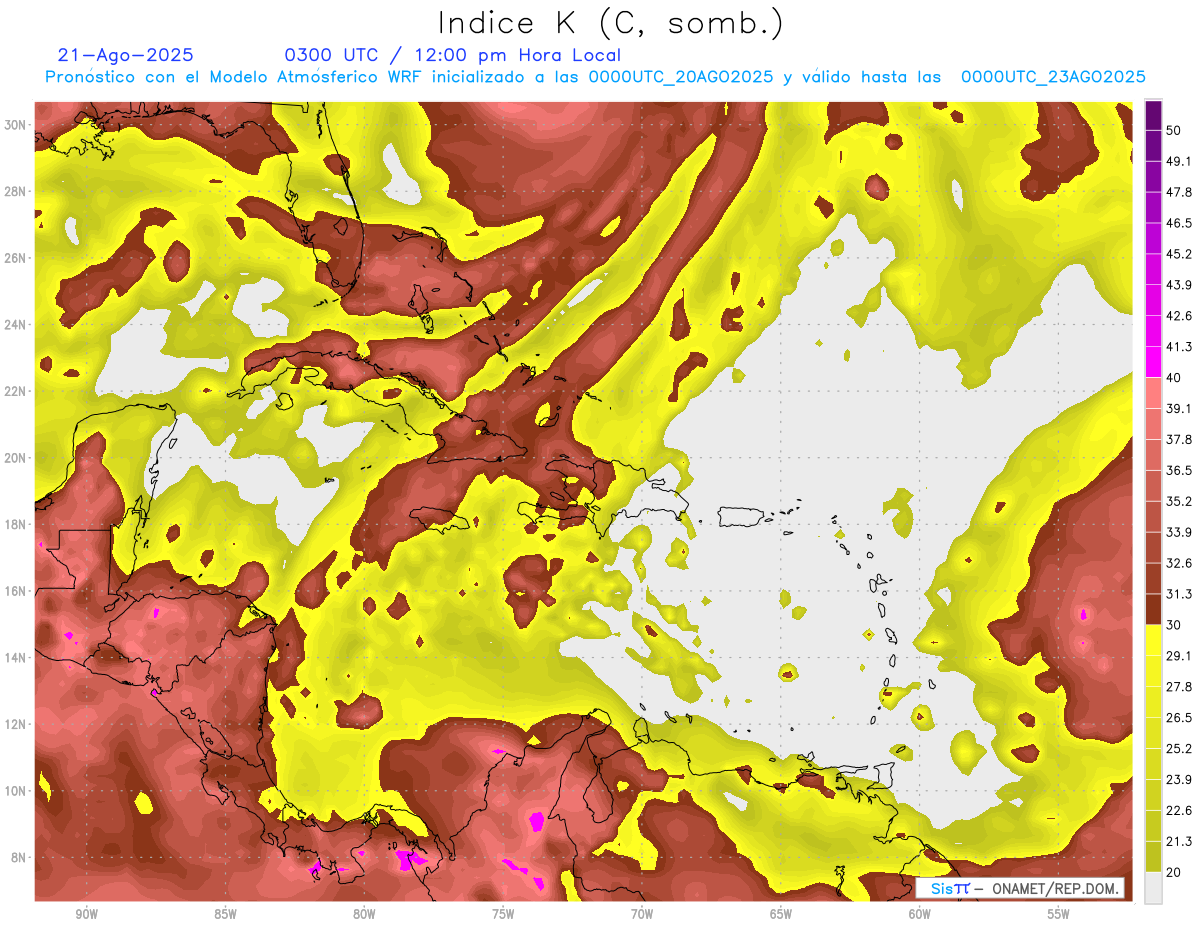Click the latitude label '12N'
Image resolution: width=1200 pixels, height=927 pixels.
tap(16, 724)
